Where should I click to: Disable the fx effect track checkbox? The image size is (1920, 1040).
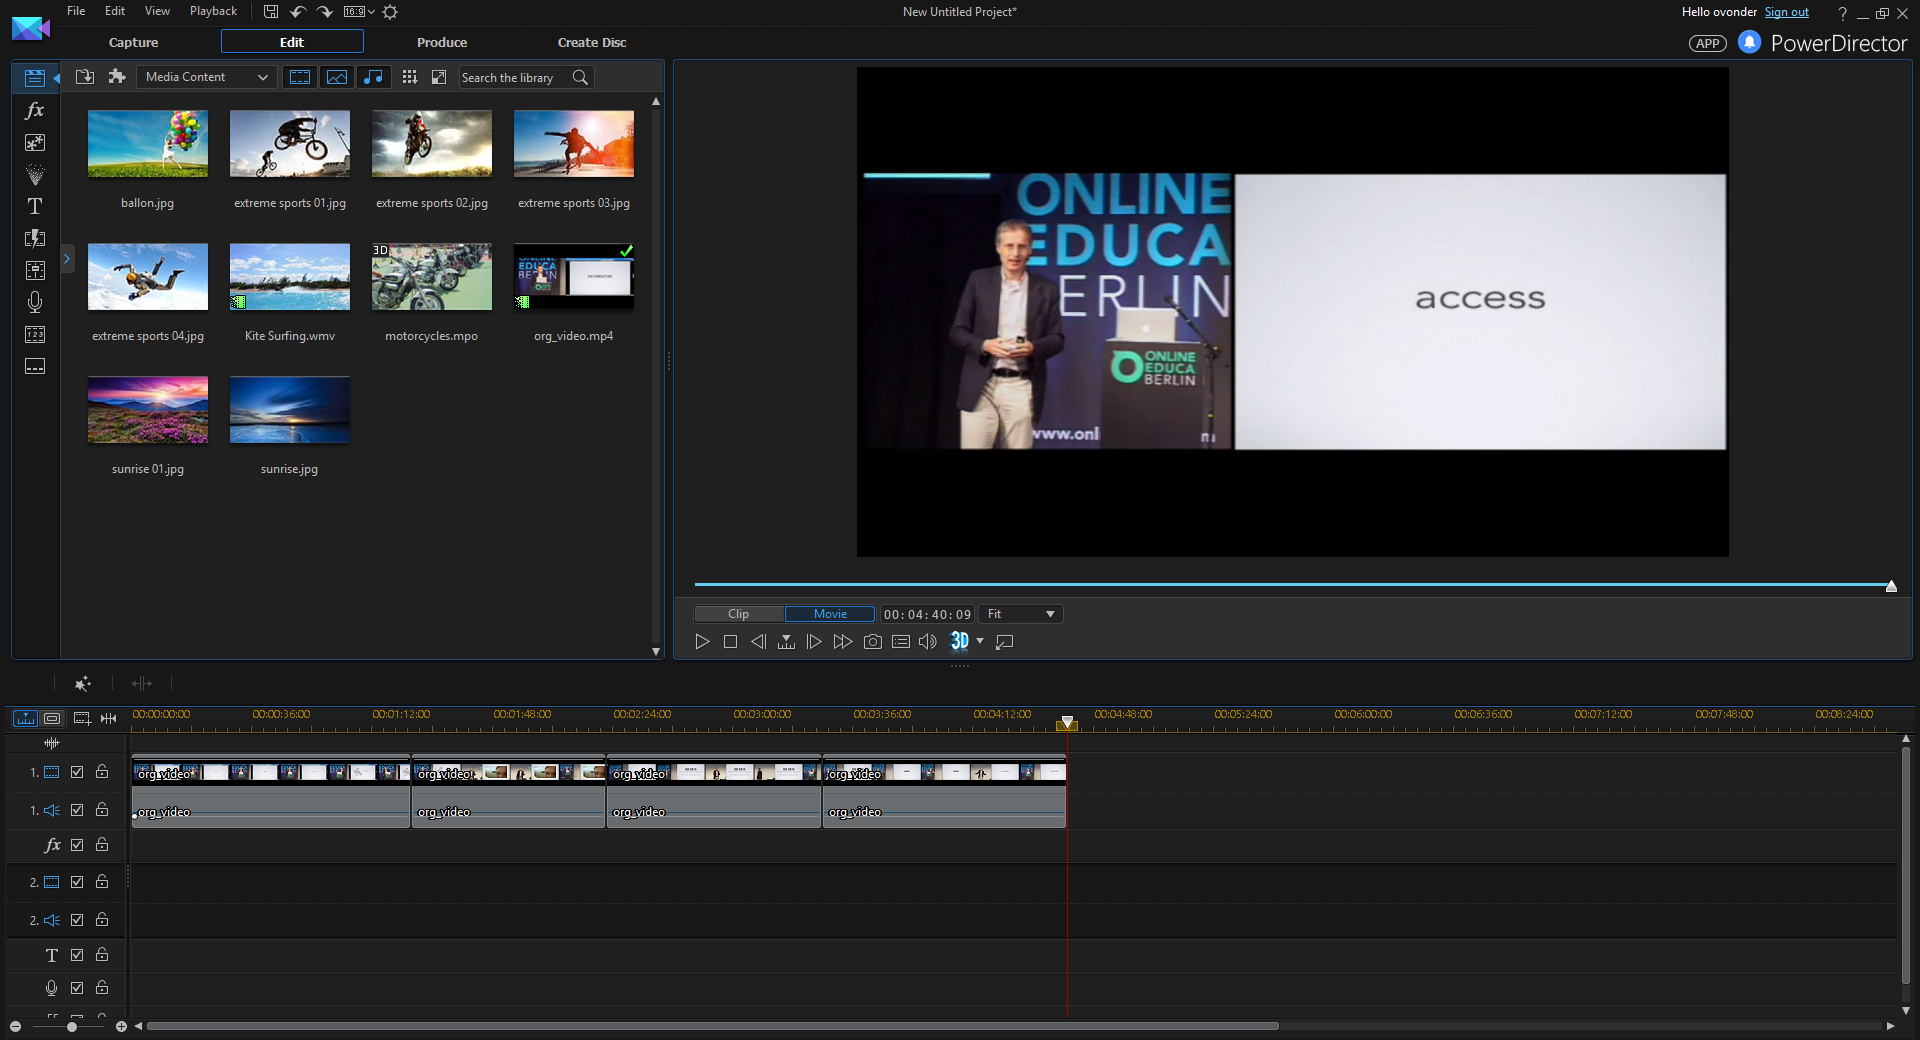coord(77,845)
